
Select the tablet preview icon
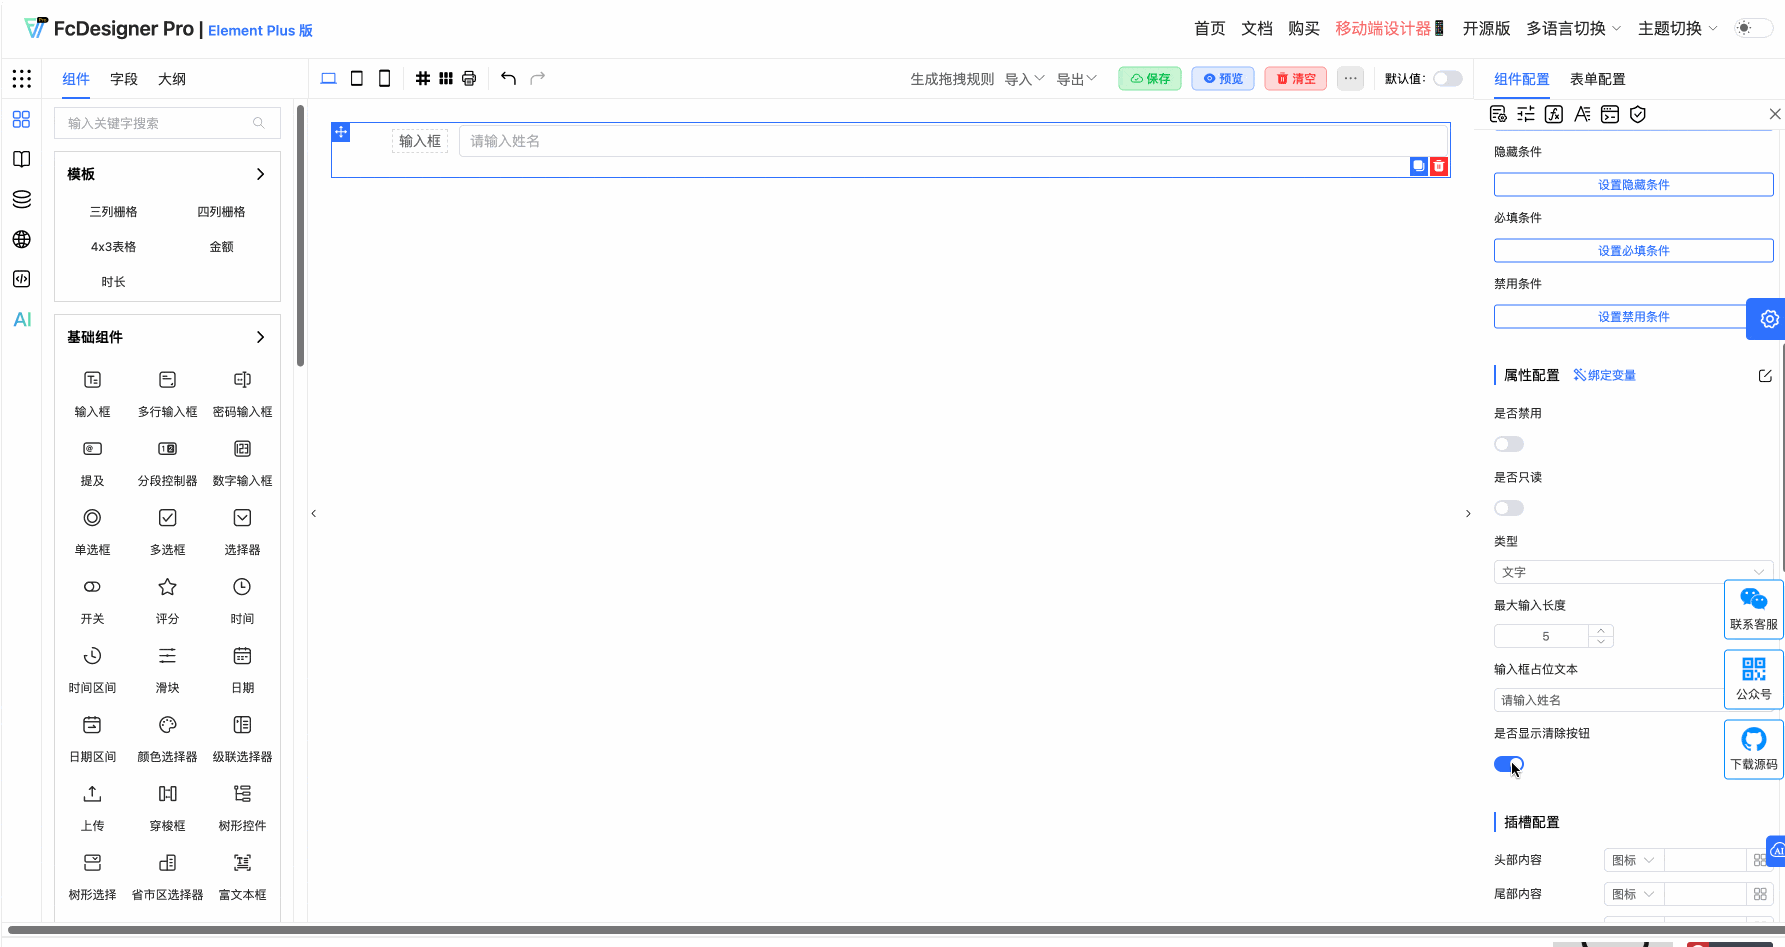(356, 78)
